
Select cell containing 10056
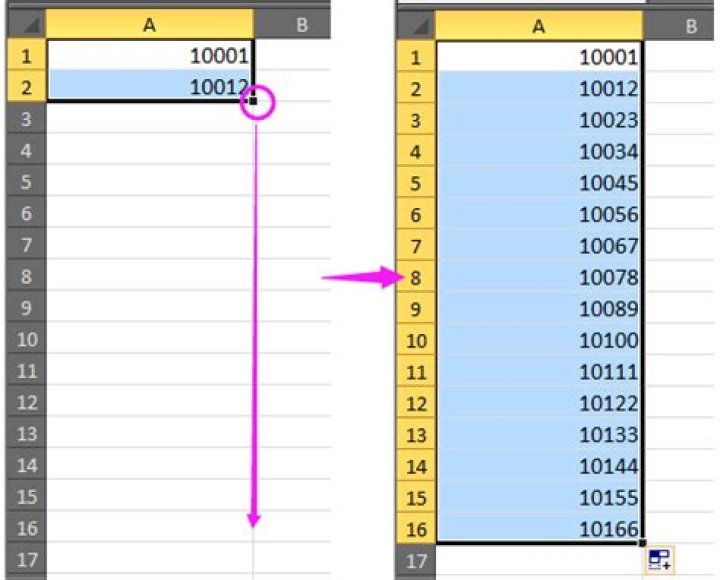coord(539,214)
